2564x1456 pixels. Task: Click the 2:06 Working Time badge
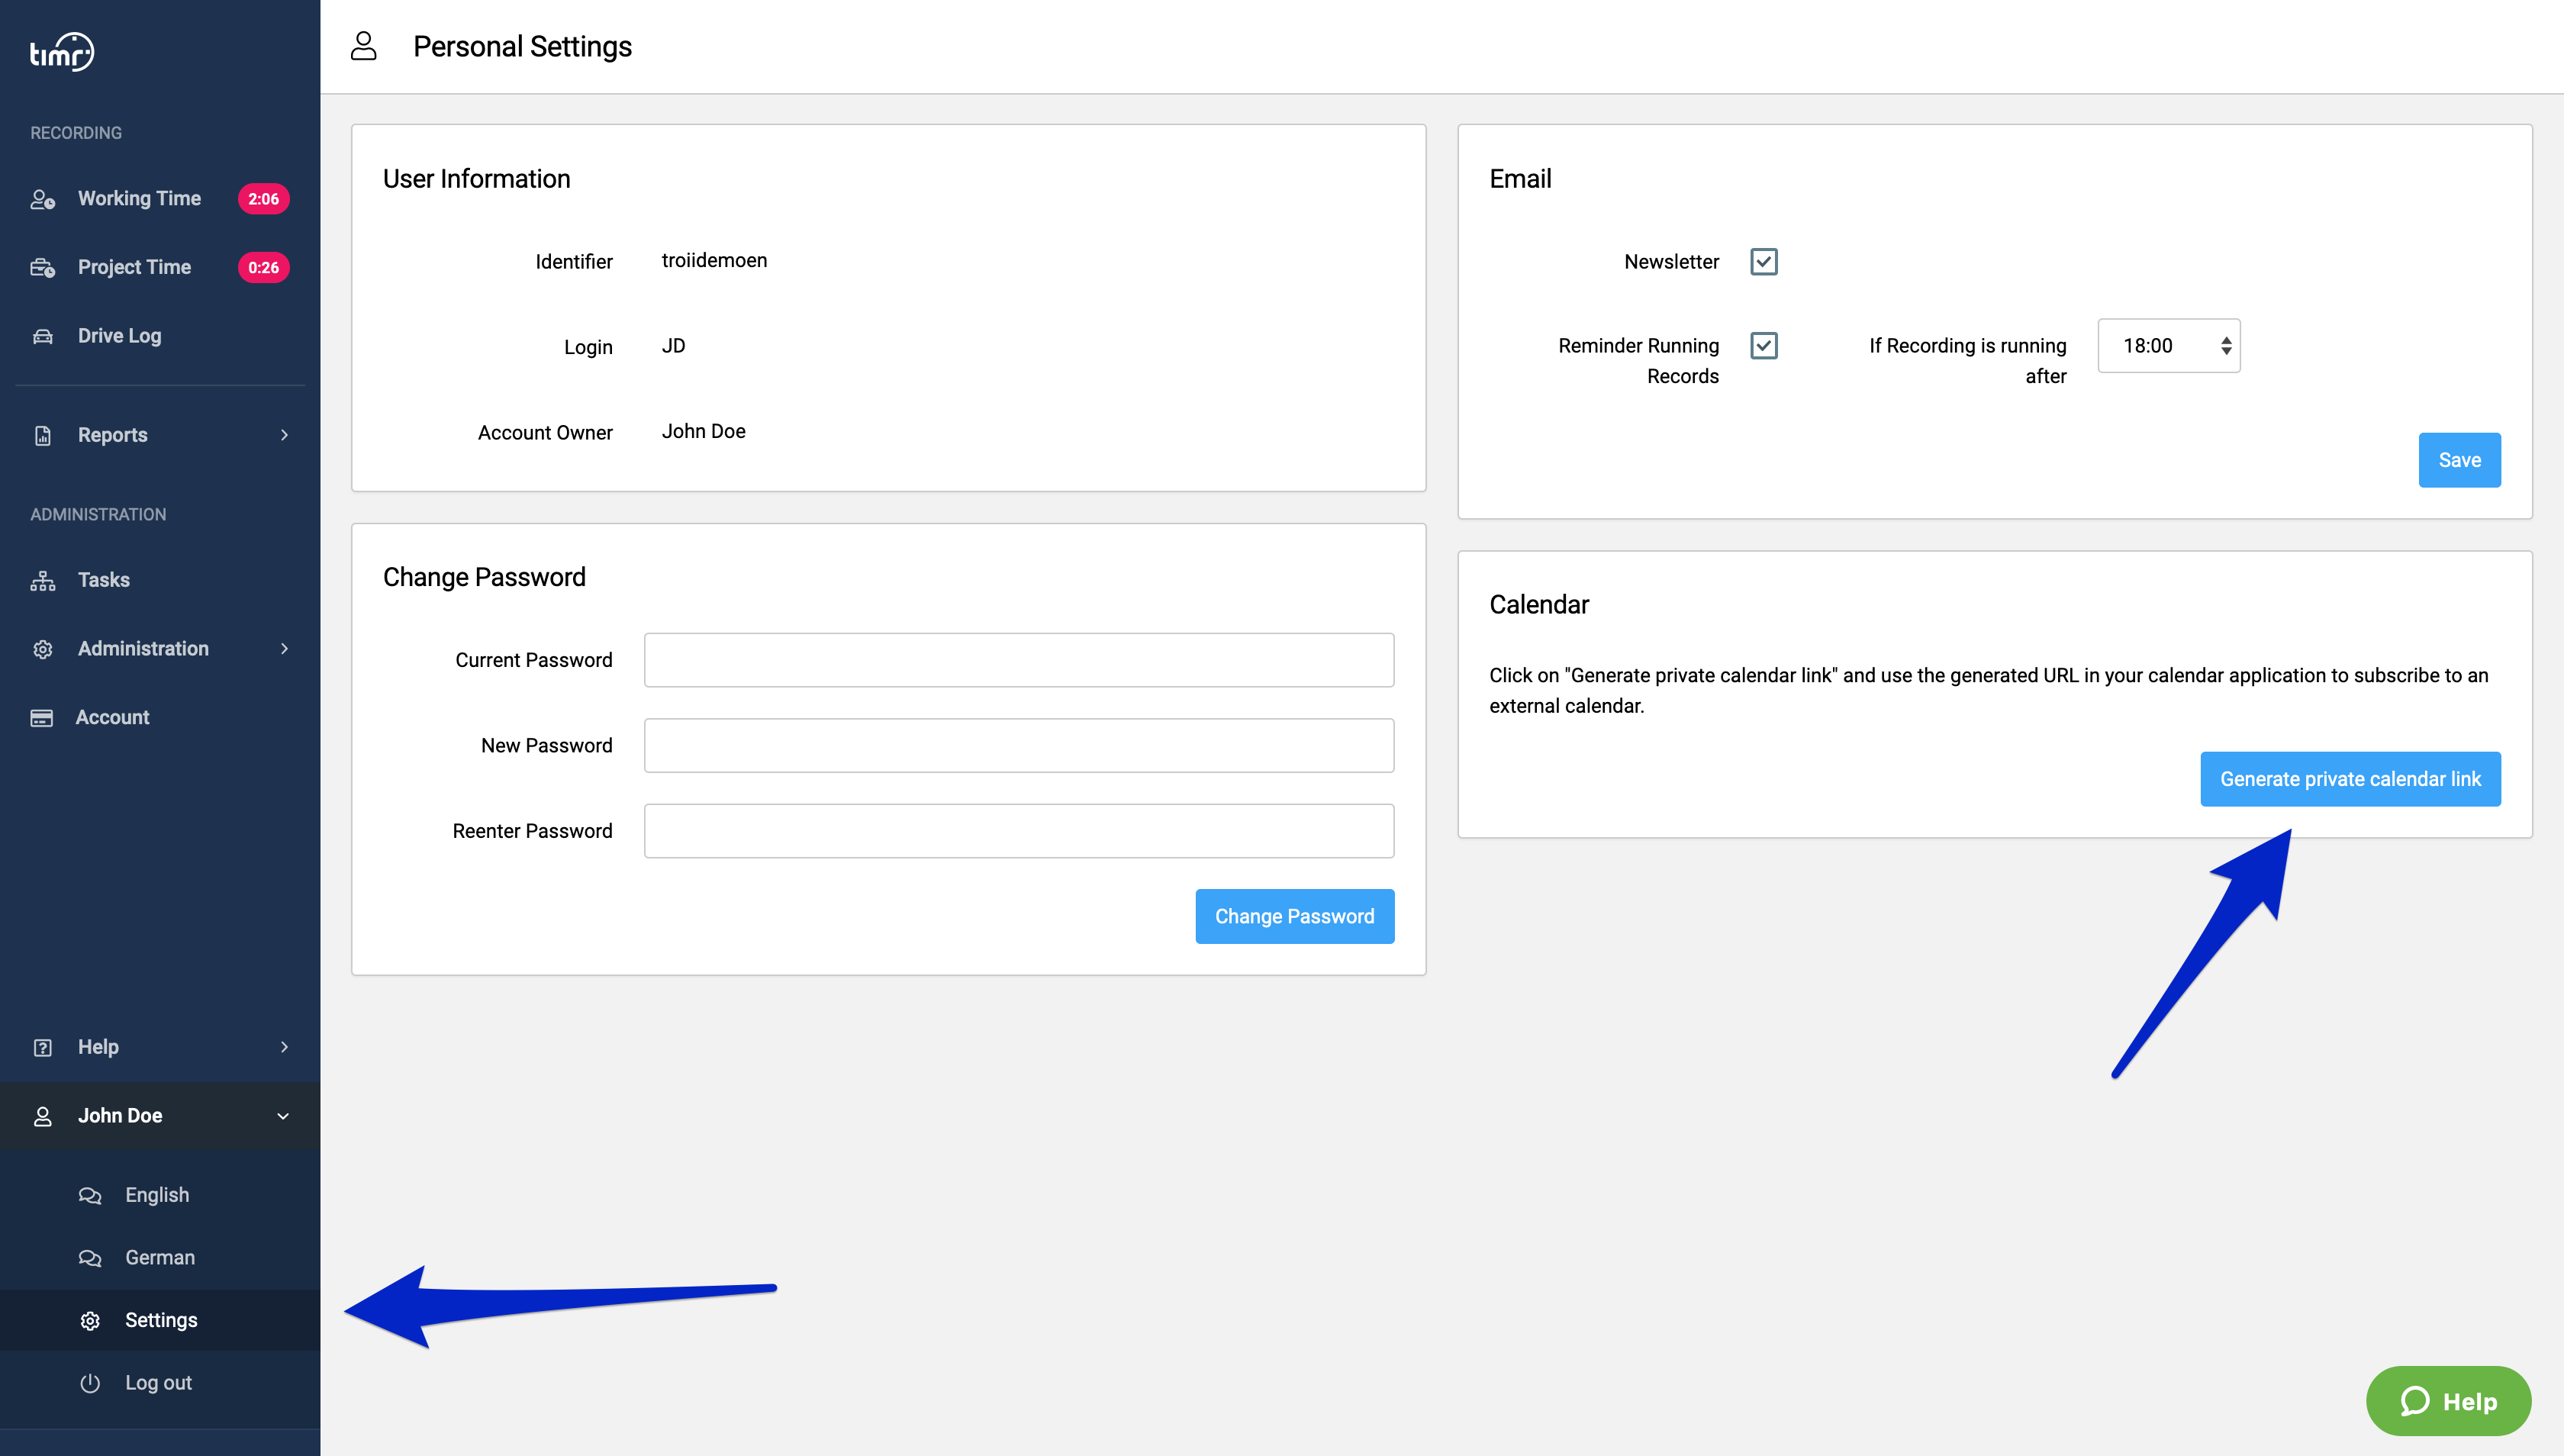click(263, 199)
